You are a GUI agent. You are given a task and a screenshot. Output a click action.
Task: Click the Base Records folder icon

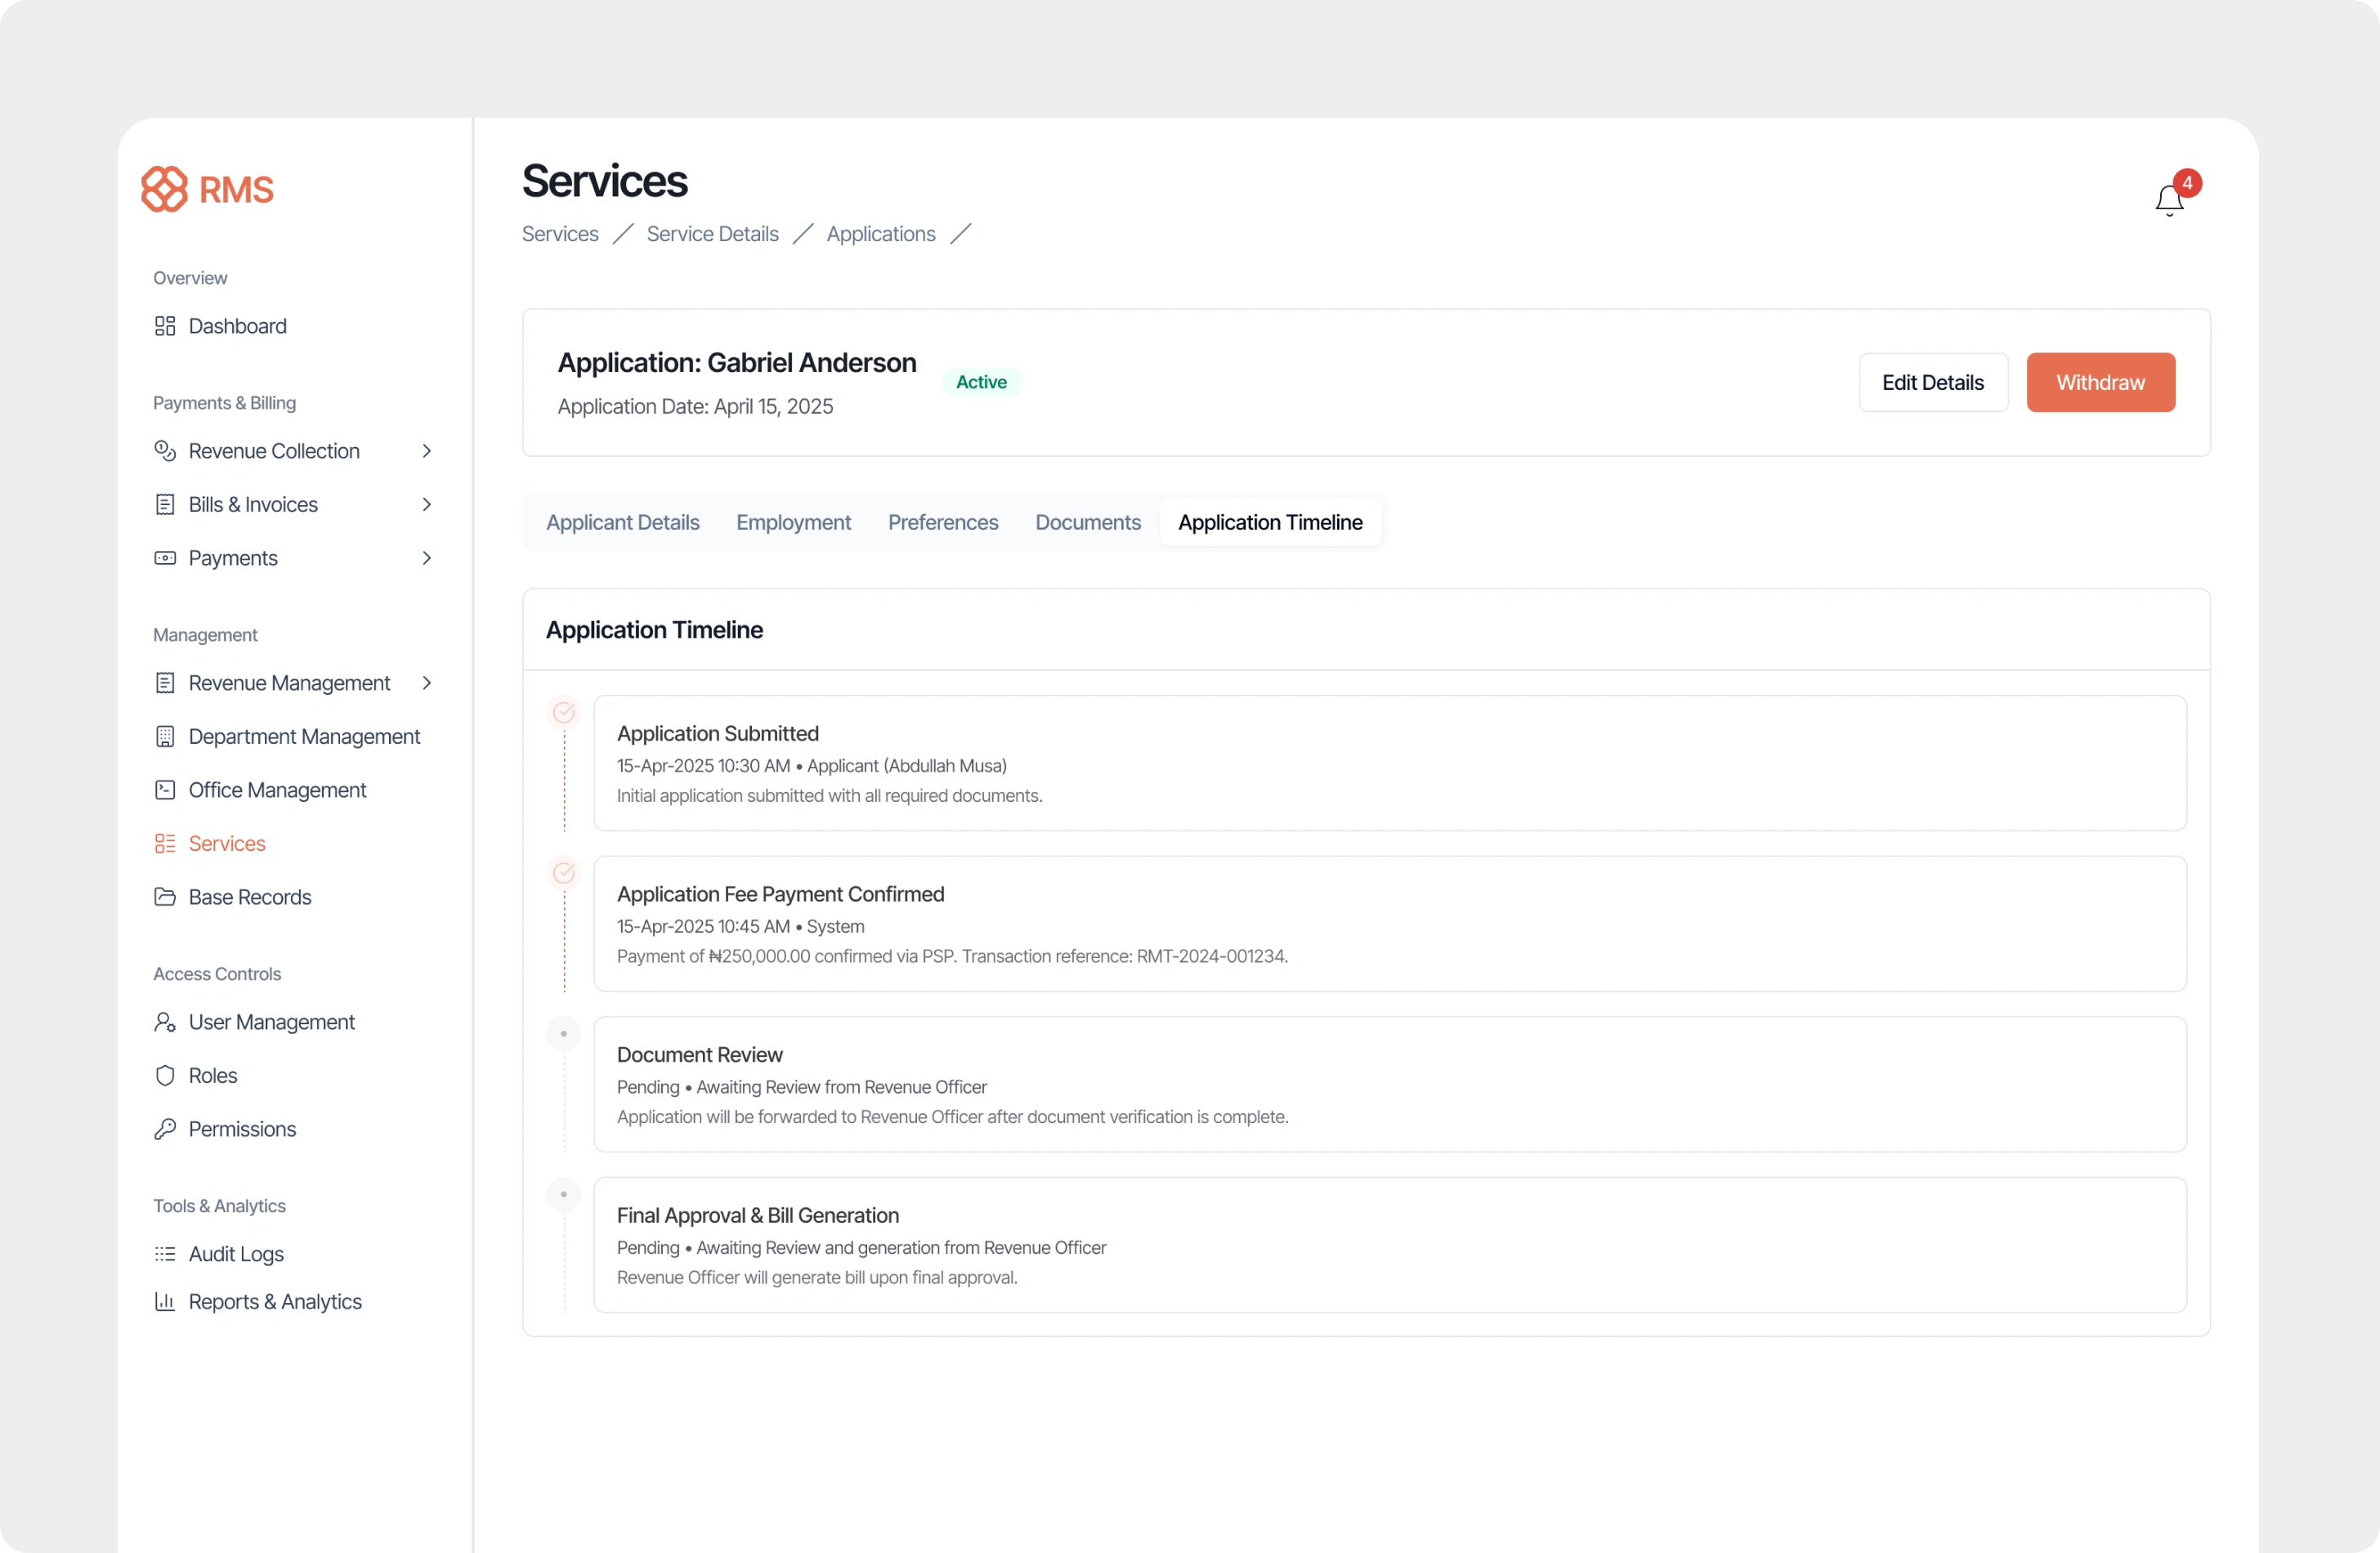(x=165, y=897)
